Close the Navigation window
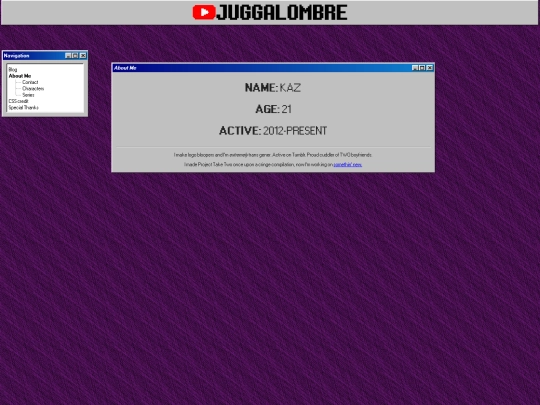Image resolution: width=540 pixels, height=405 pixels. click(83, 55)
